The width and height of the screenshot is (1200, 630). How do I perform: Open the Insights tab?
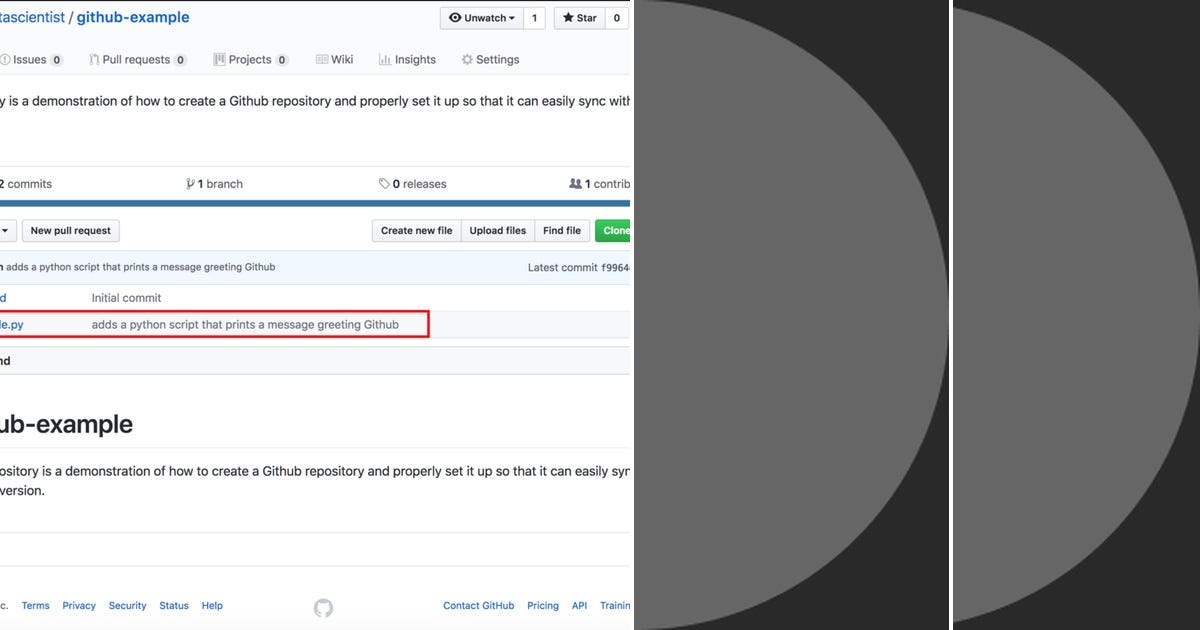pyautogui.click(x=407, y=60)
